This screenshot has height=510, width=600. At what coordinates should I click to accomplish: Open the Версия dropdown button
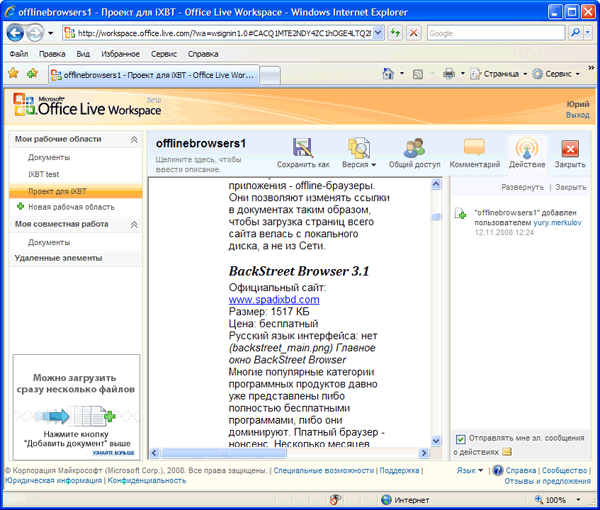[x=359, y=153]
